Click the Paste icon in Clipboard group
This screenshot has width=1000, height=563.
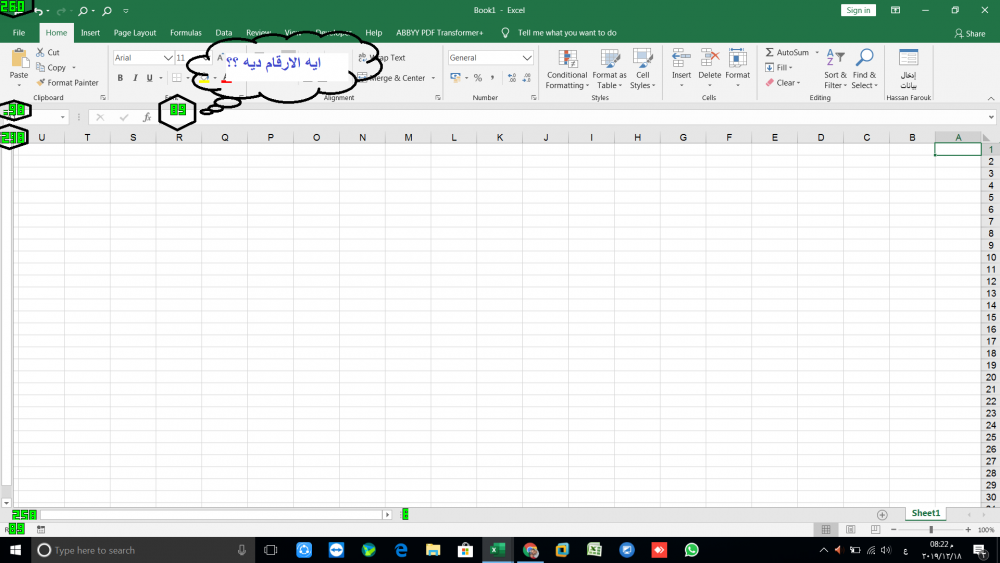pyautogui.click(x=19, y=59)
